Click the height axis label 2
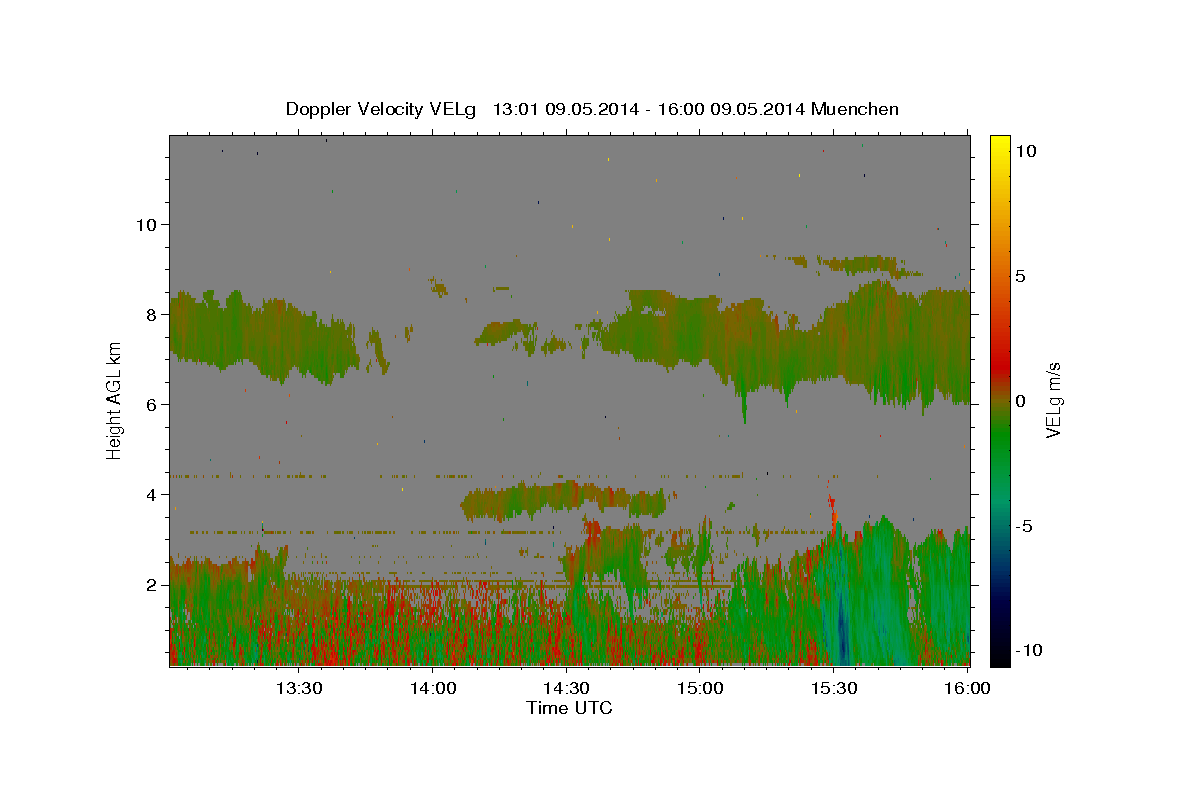 [151, 585]
